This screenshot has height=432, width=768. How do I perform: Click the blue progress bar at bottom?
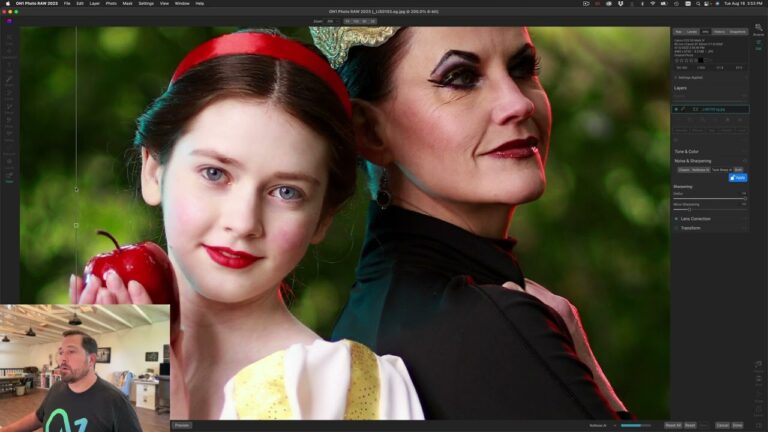(636, 425)
